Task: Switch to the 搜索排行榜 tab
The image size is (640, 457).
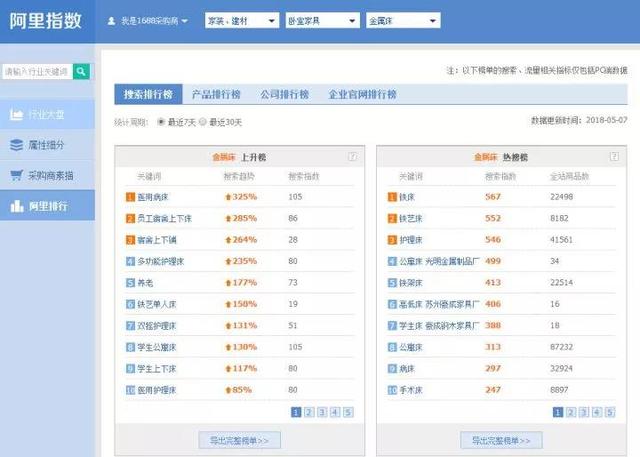Action: 148,95
